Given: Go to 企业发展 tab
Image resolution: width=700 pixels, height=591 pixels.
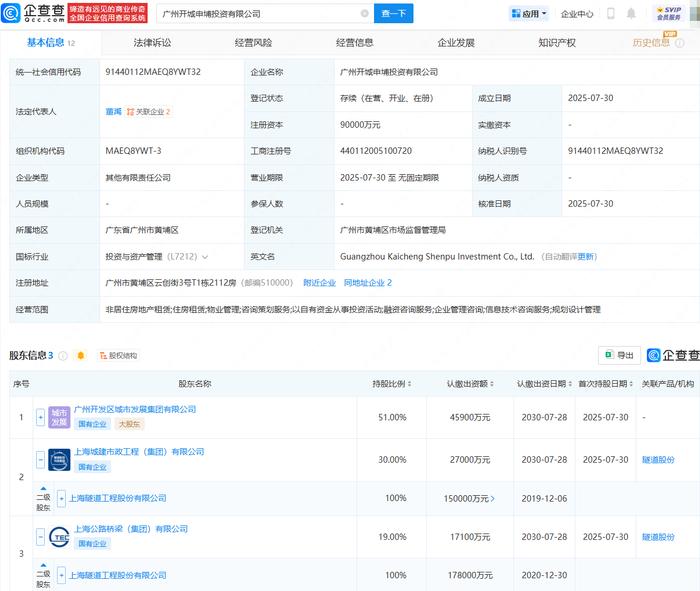Looking at the screenshot, I should coord(456,43).
